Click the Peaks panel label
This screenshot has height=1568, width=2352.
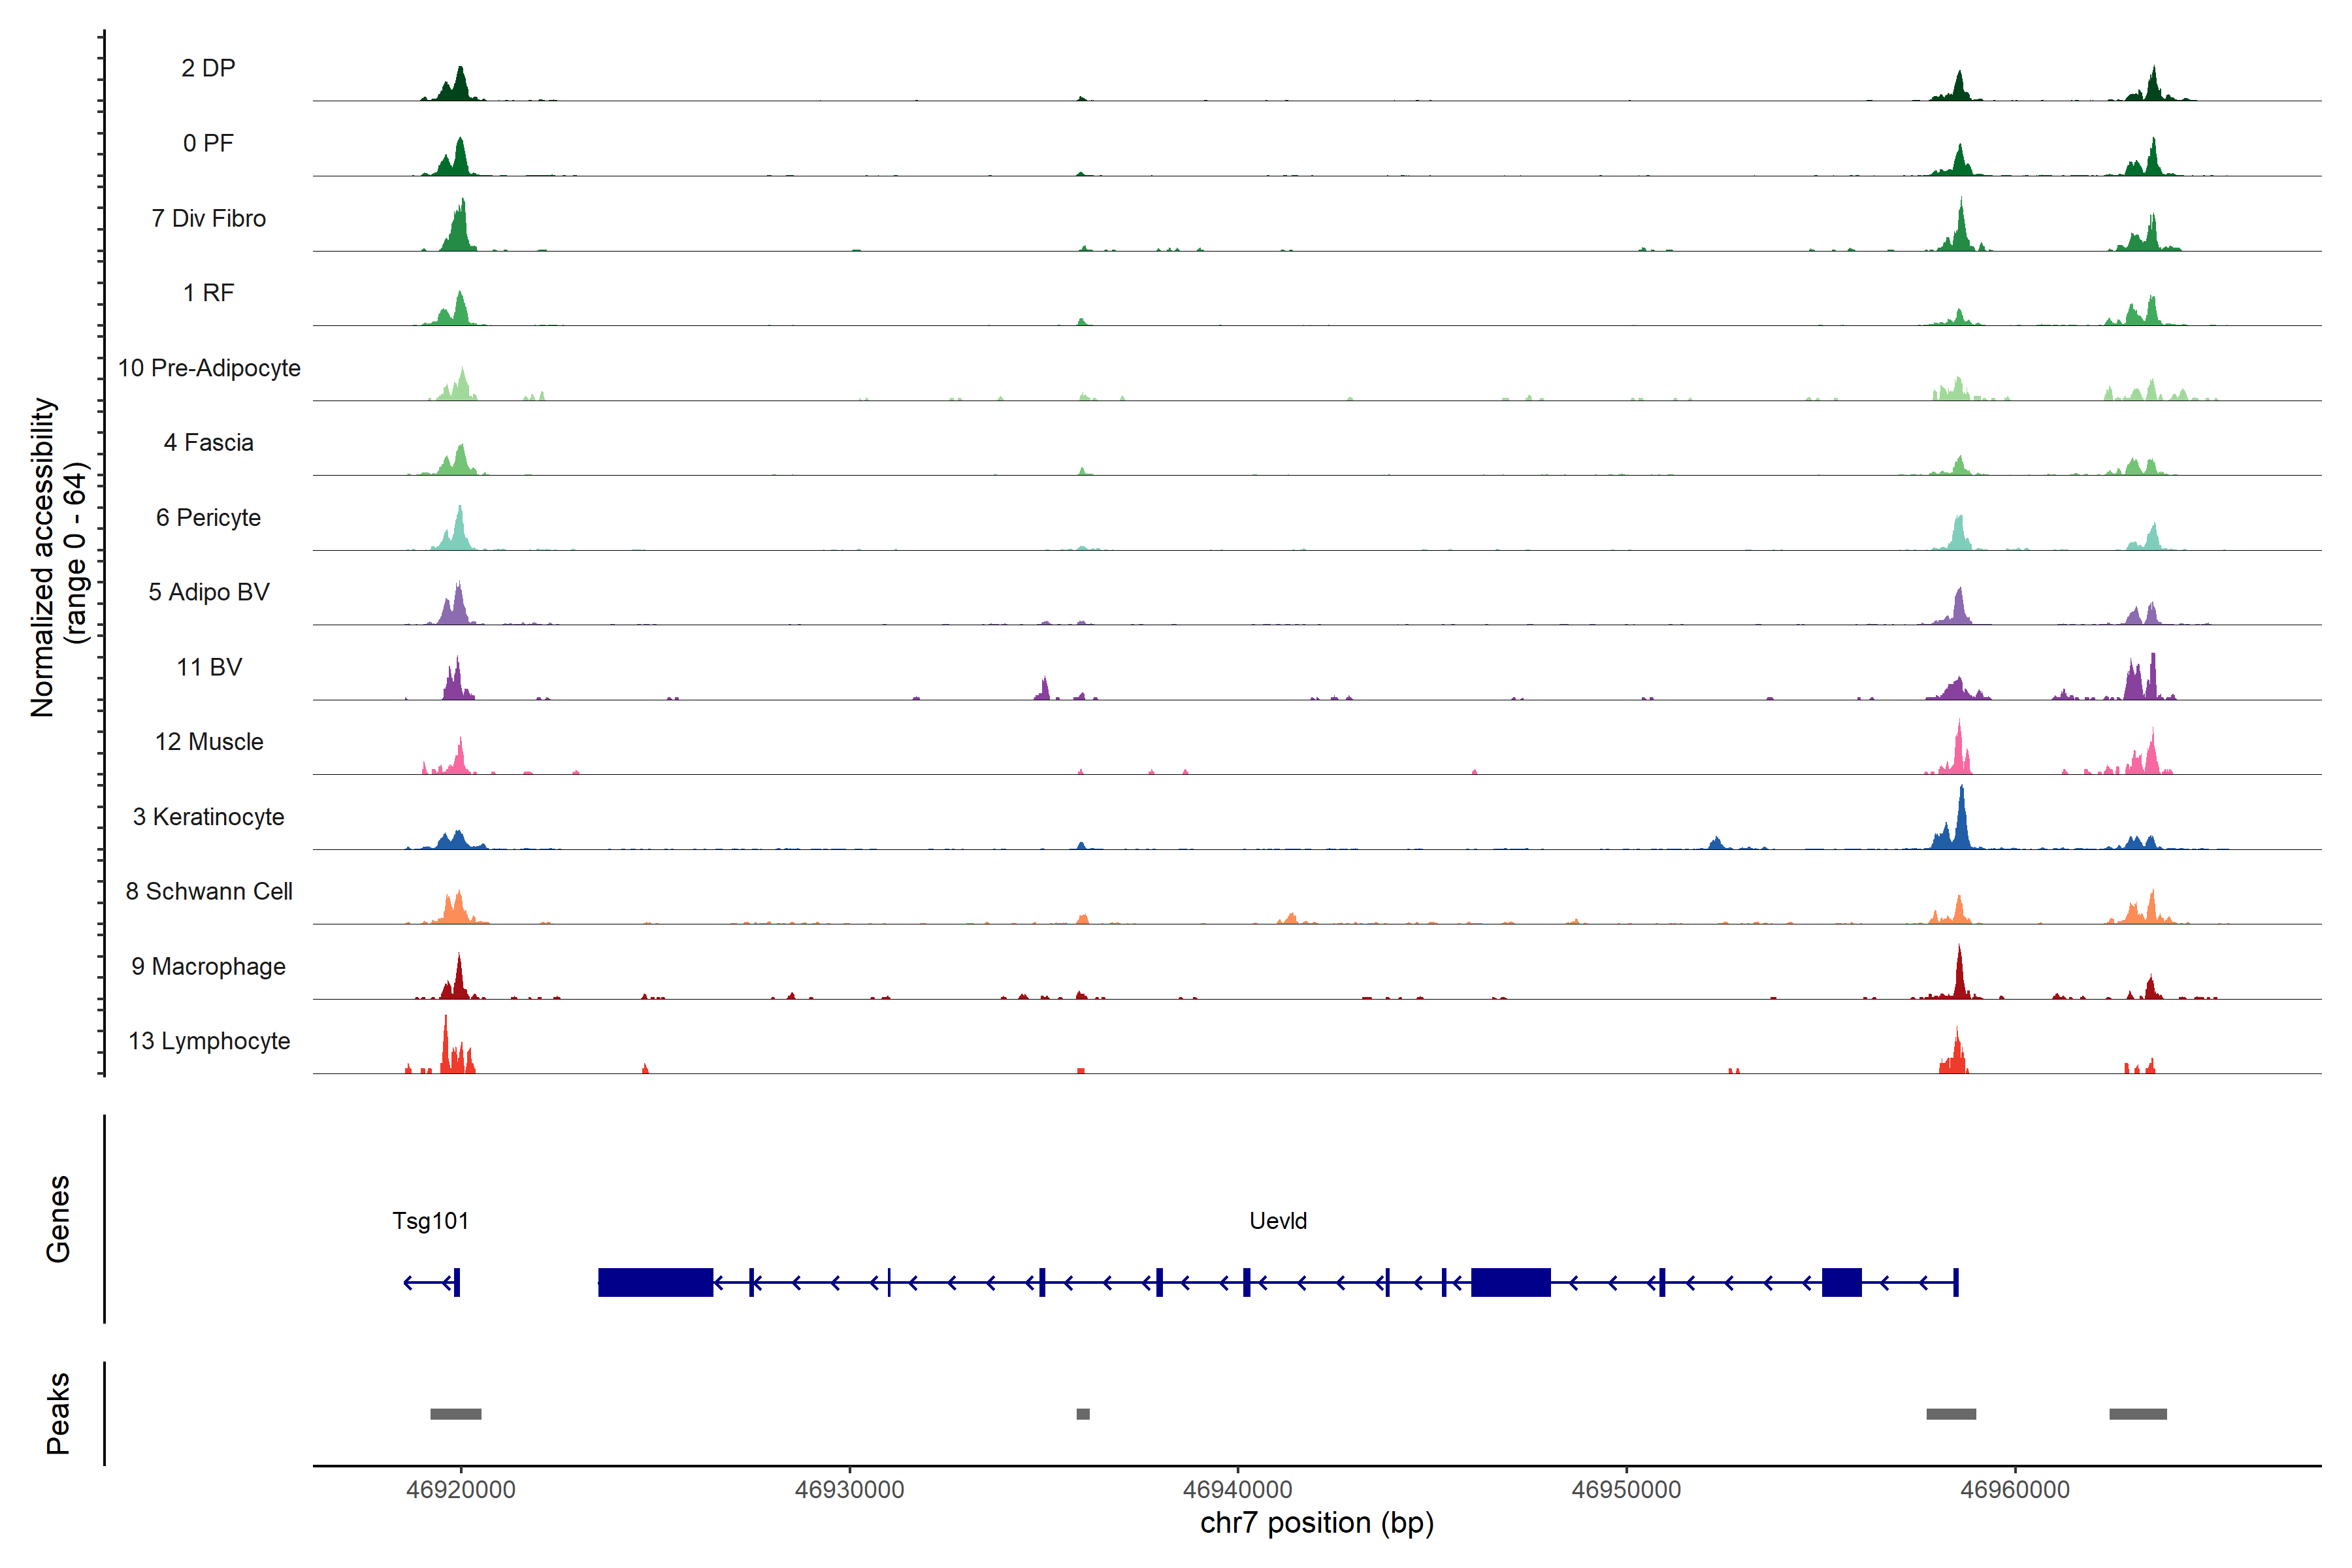pos(58,1413)
